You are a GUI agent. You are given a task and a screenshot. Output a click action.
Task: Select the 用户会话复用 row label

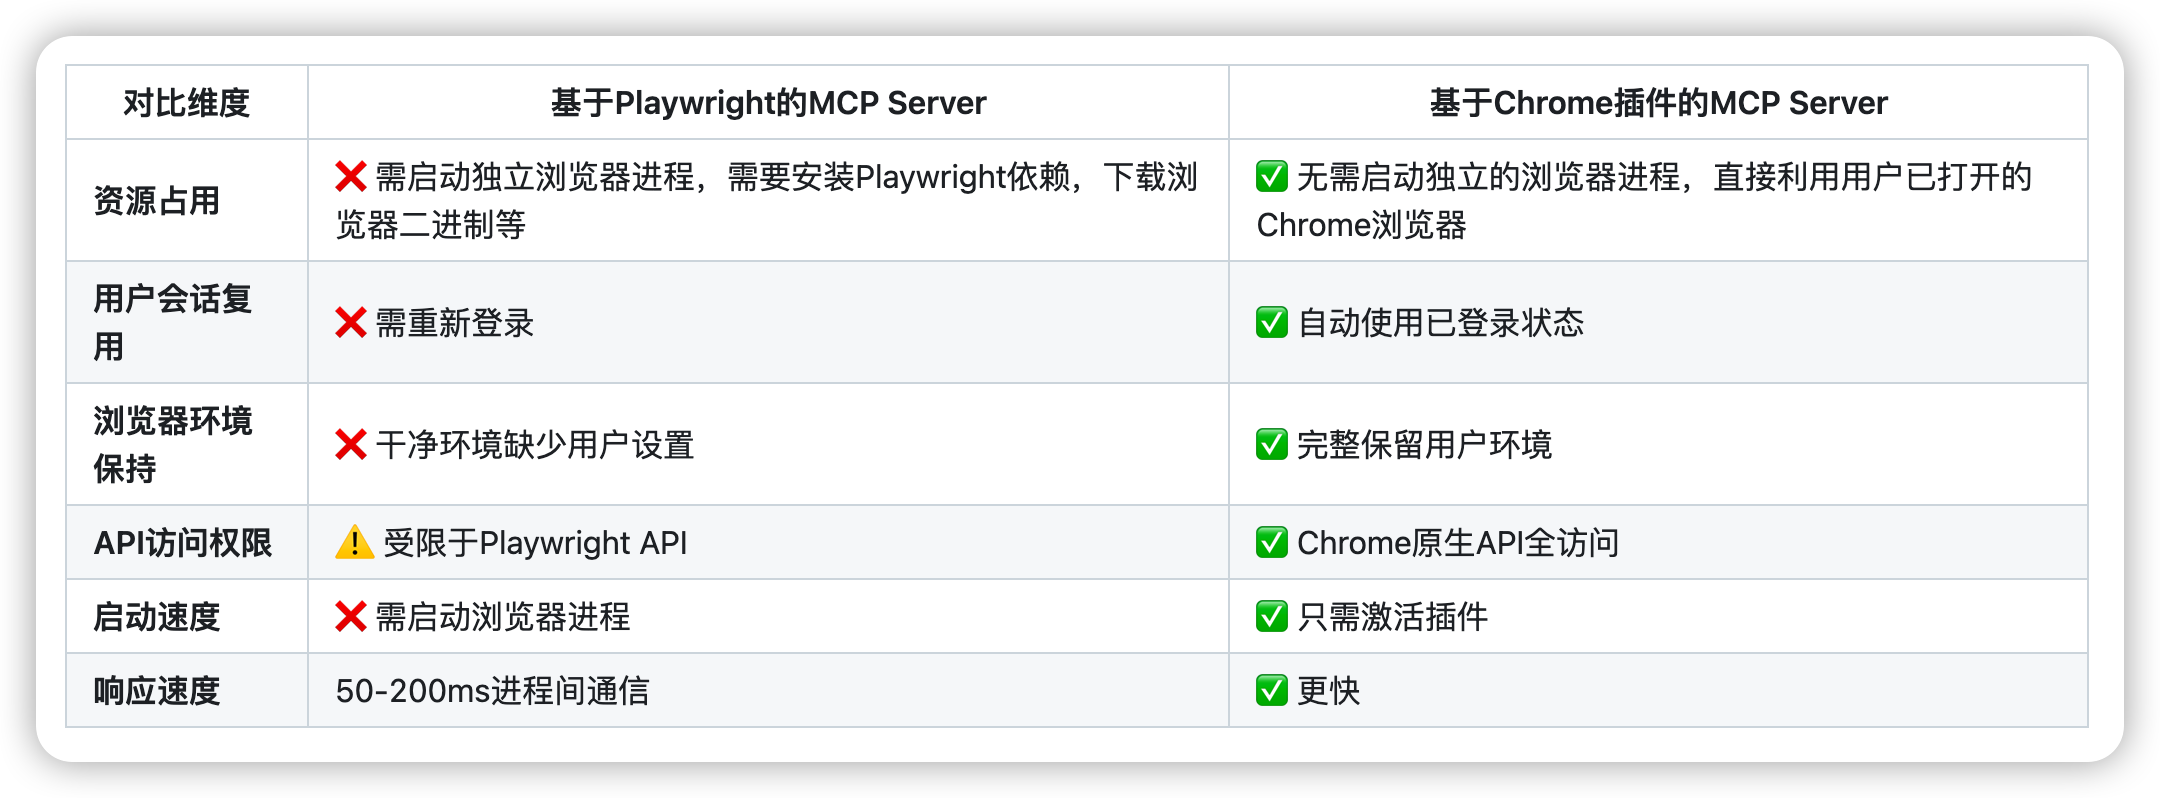point(172,322)
